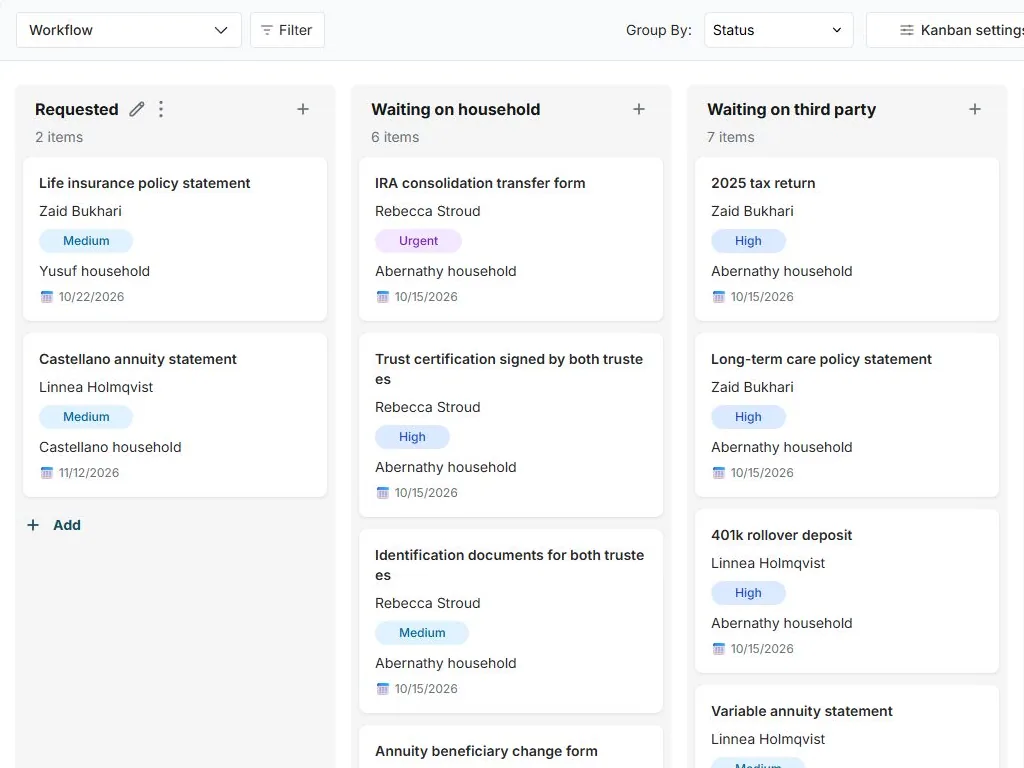The height and width of the screenshot is (768, 1024).
Task: Add item with Requested column plus icon
Action: coord(303,109)
